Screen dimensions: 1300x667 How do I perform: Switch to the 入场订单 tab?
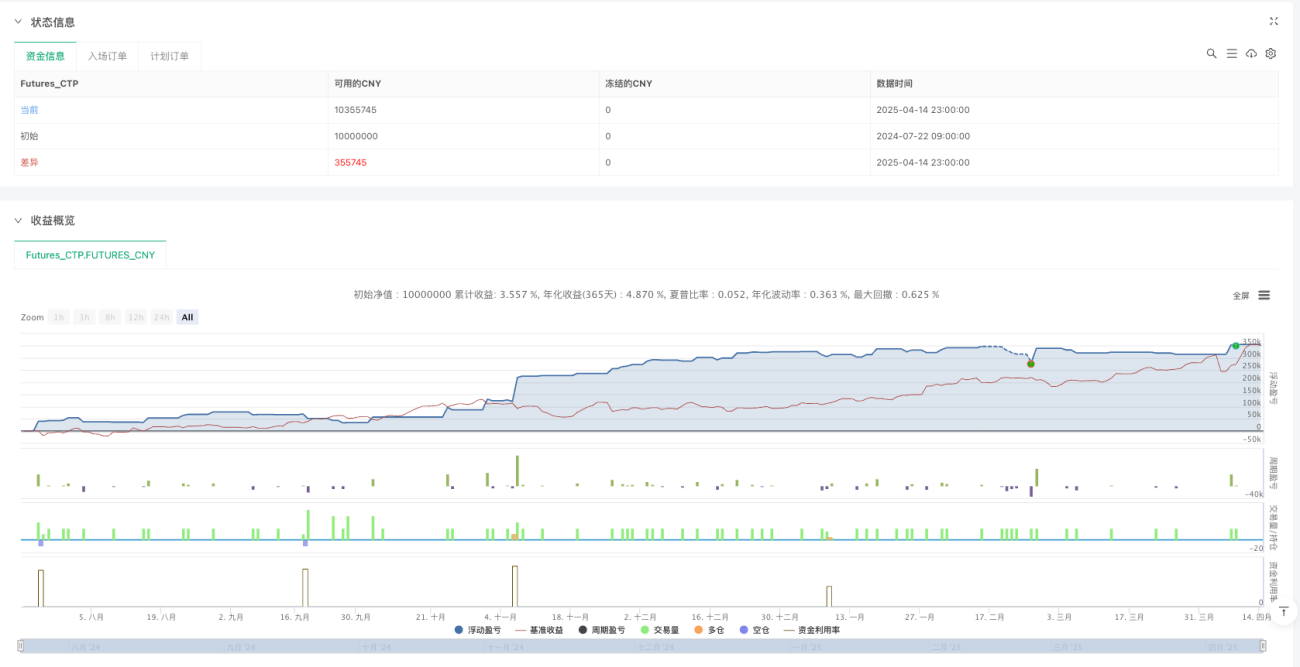coord(107,56)
